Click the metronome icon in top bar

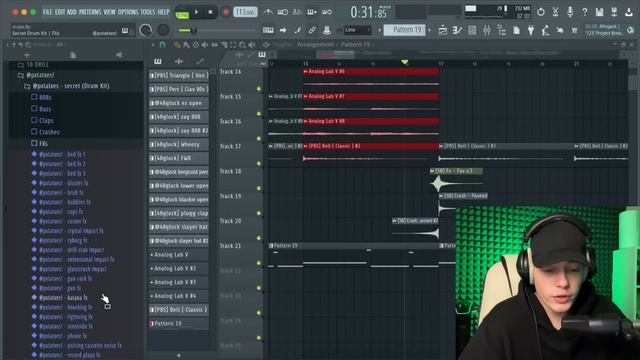point(268,12)
